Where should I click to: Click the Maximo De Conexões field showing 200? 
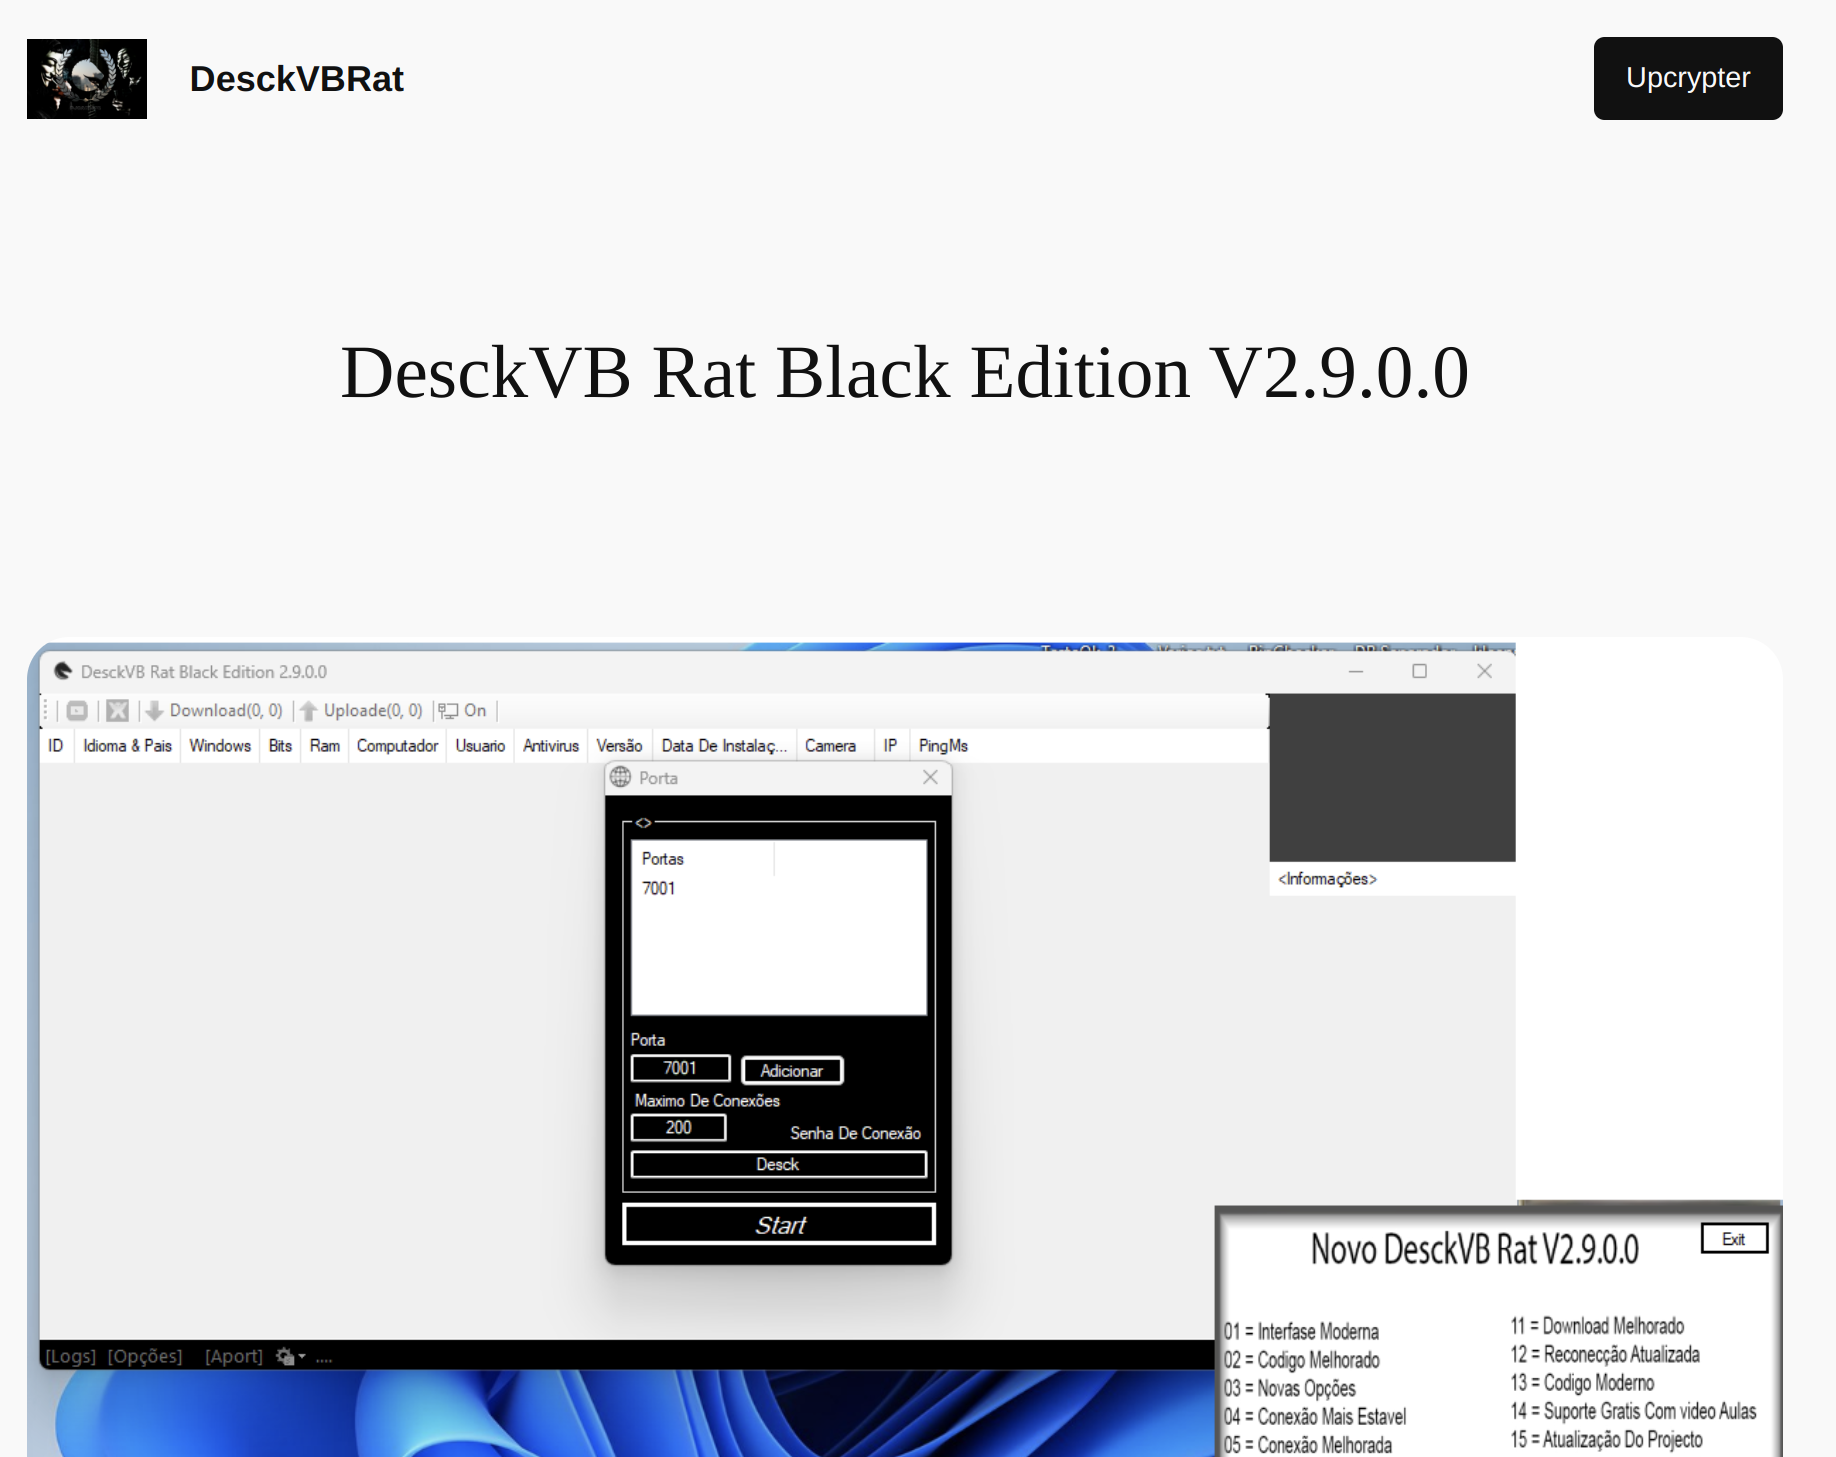pyautogui.click(x=678, y=1127)
